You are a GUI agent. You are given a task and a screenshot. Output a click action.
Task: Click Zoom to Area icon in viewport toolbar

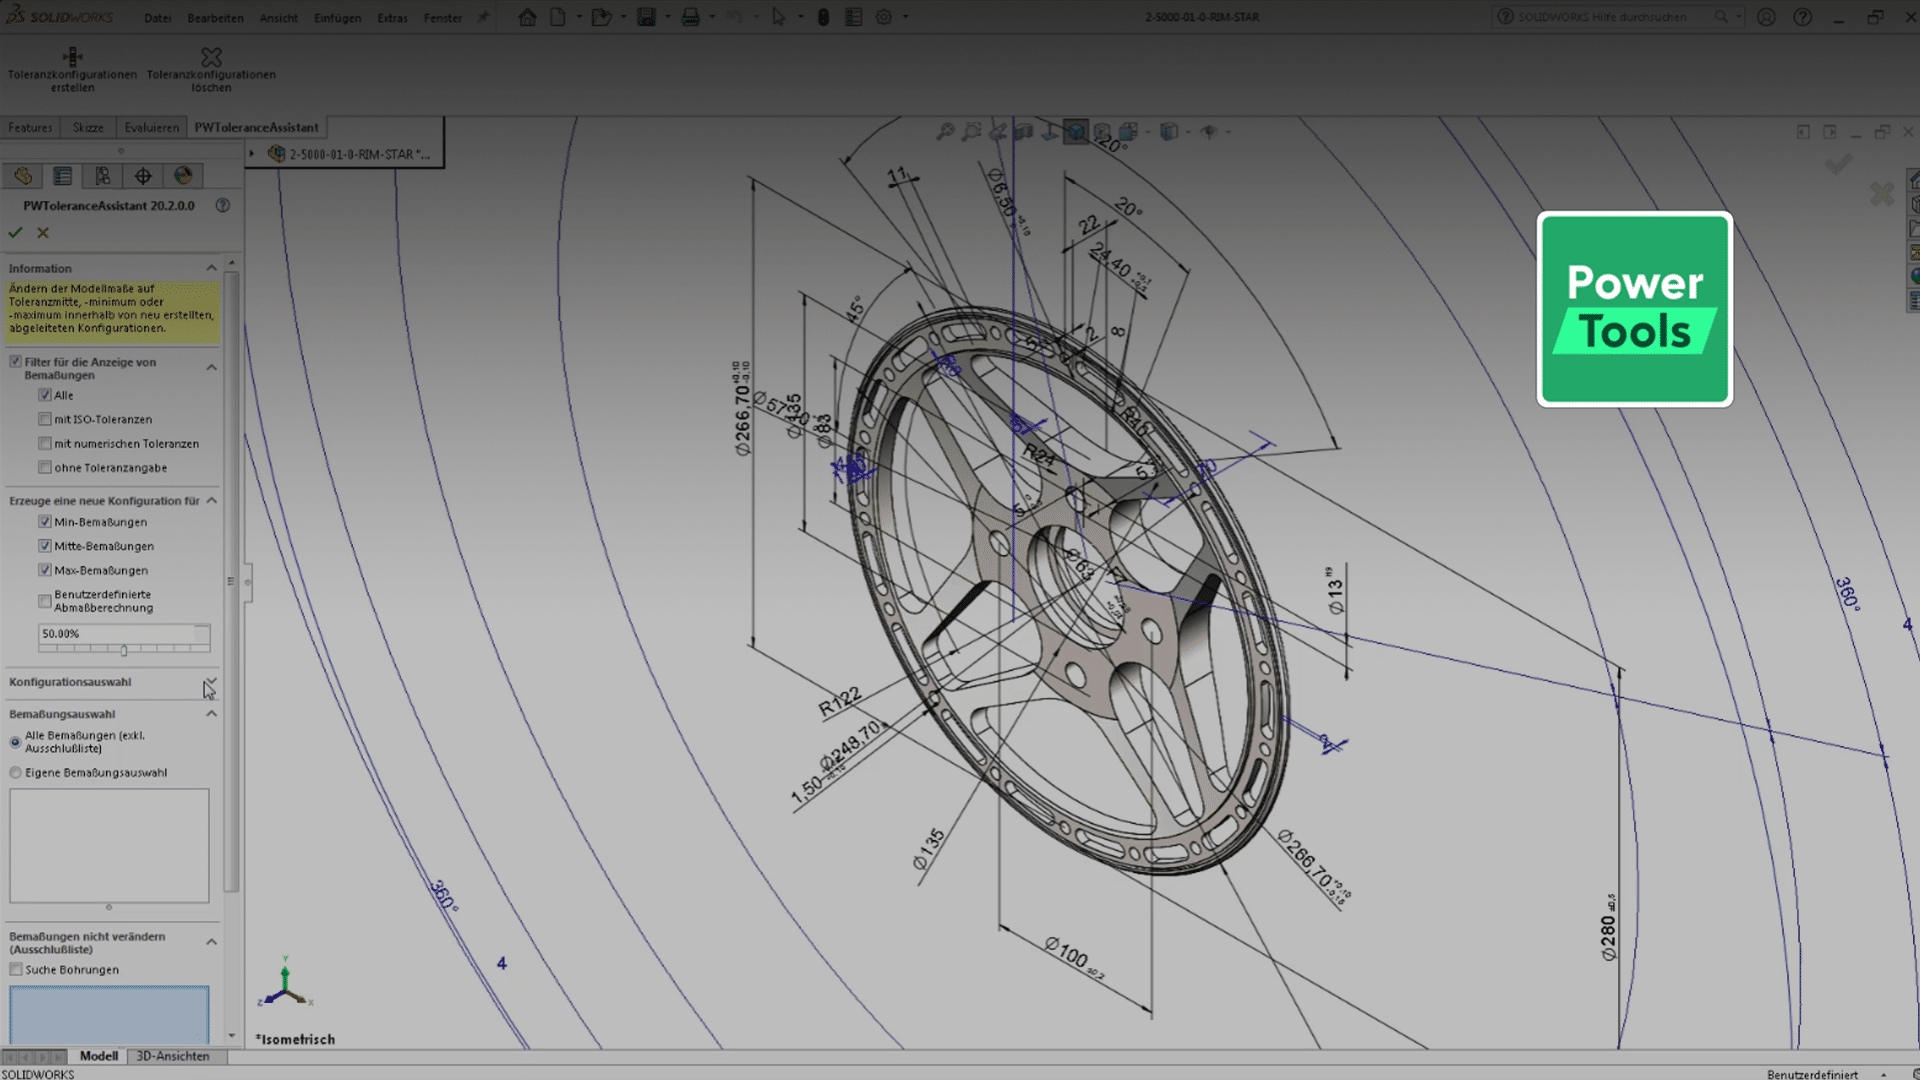[971, 131]
